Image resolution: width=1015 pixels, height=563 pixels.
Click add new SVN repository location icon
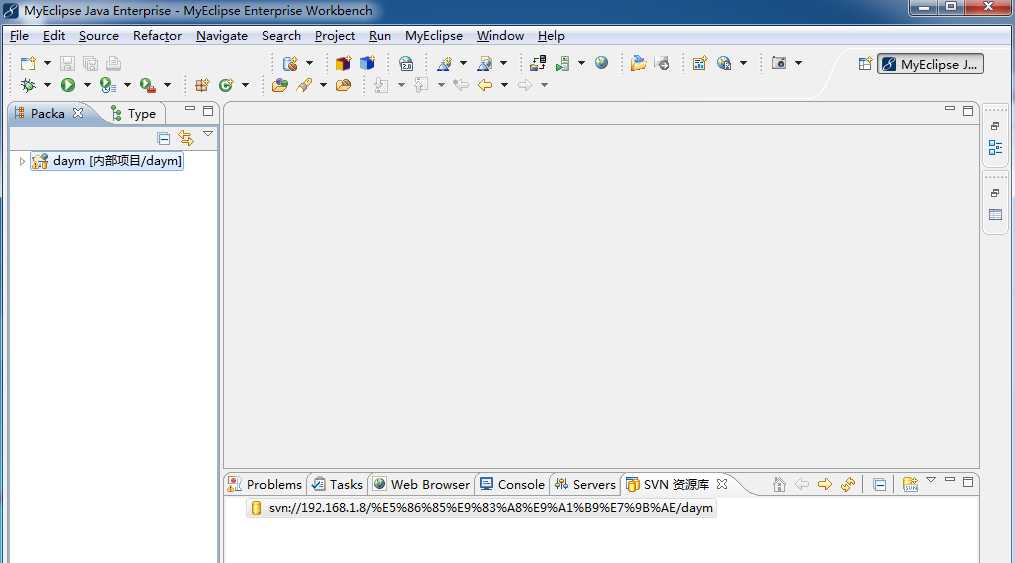pos(910,484)
